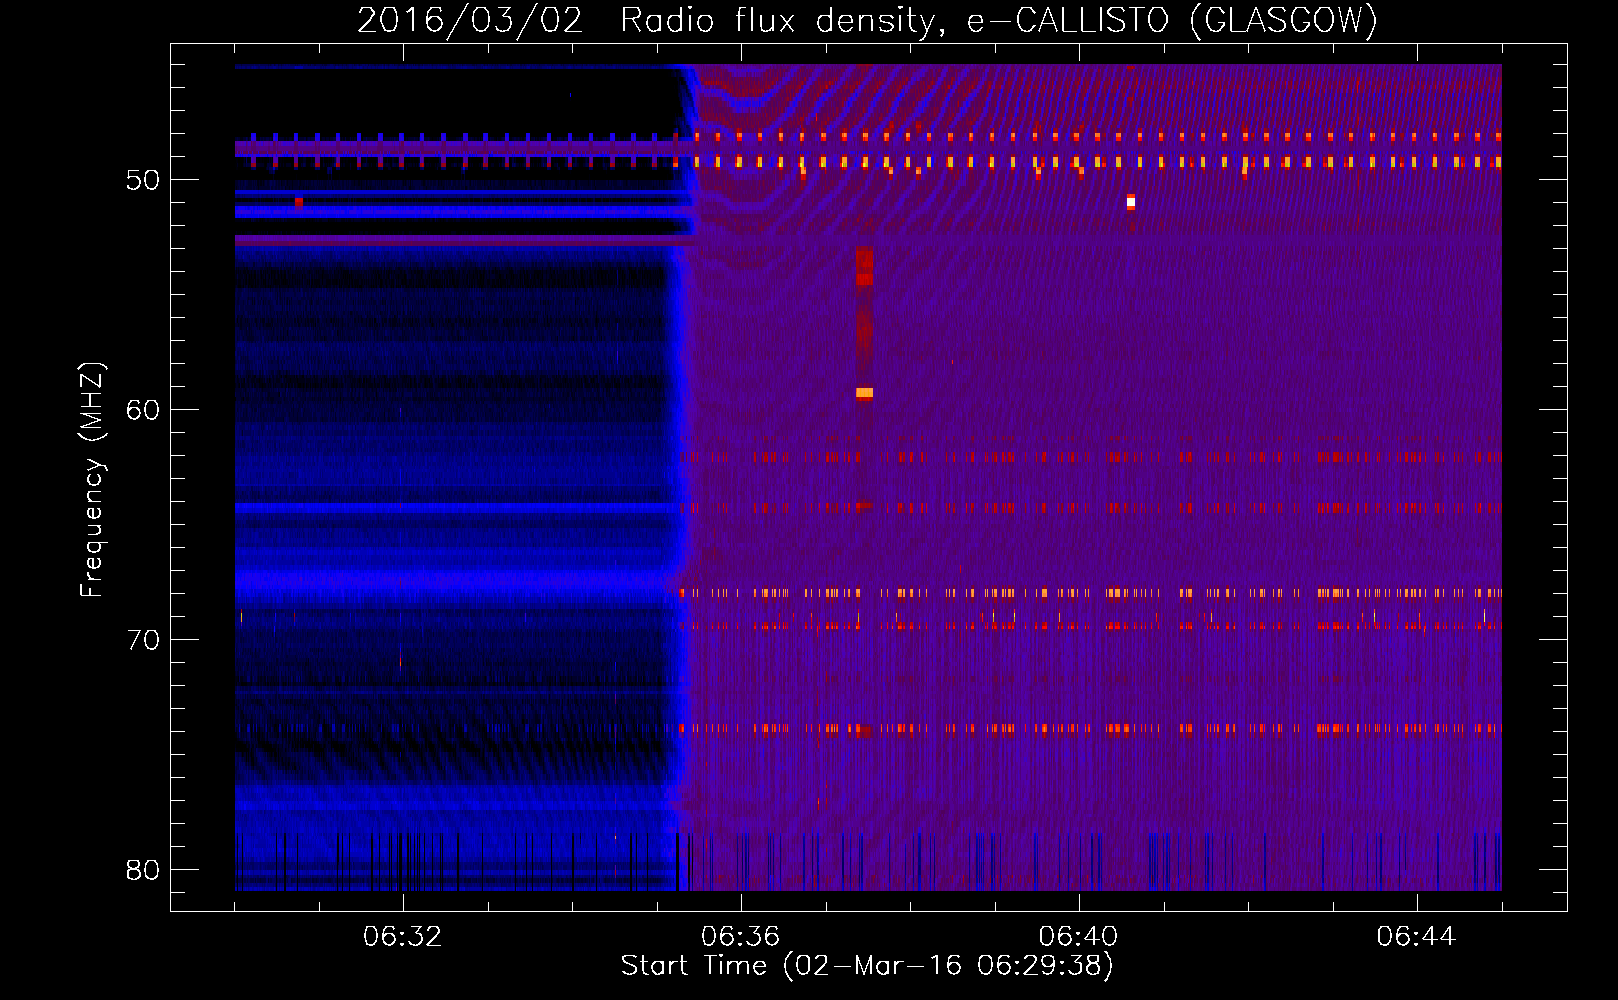Image resolution: width=1618 pixels, height=1000 pixels.
Task: Click the 80 frequency tick label
Action: pos(143,870)
